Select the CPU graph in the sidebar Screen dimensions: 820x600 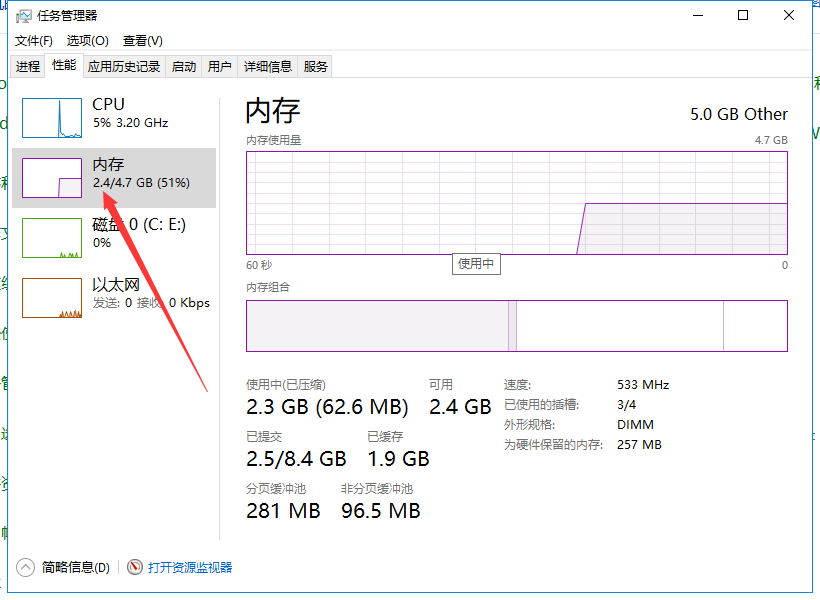(x=110, y=112)
